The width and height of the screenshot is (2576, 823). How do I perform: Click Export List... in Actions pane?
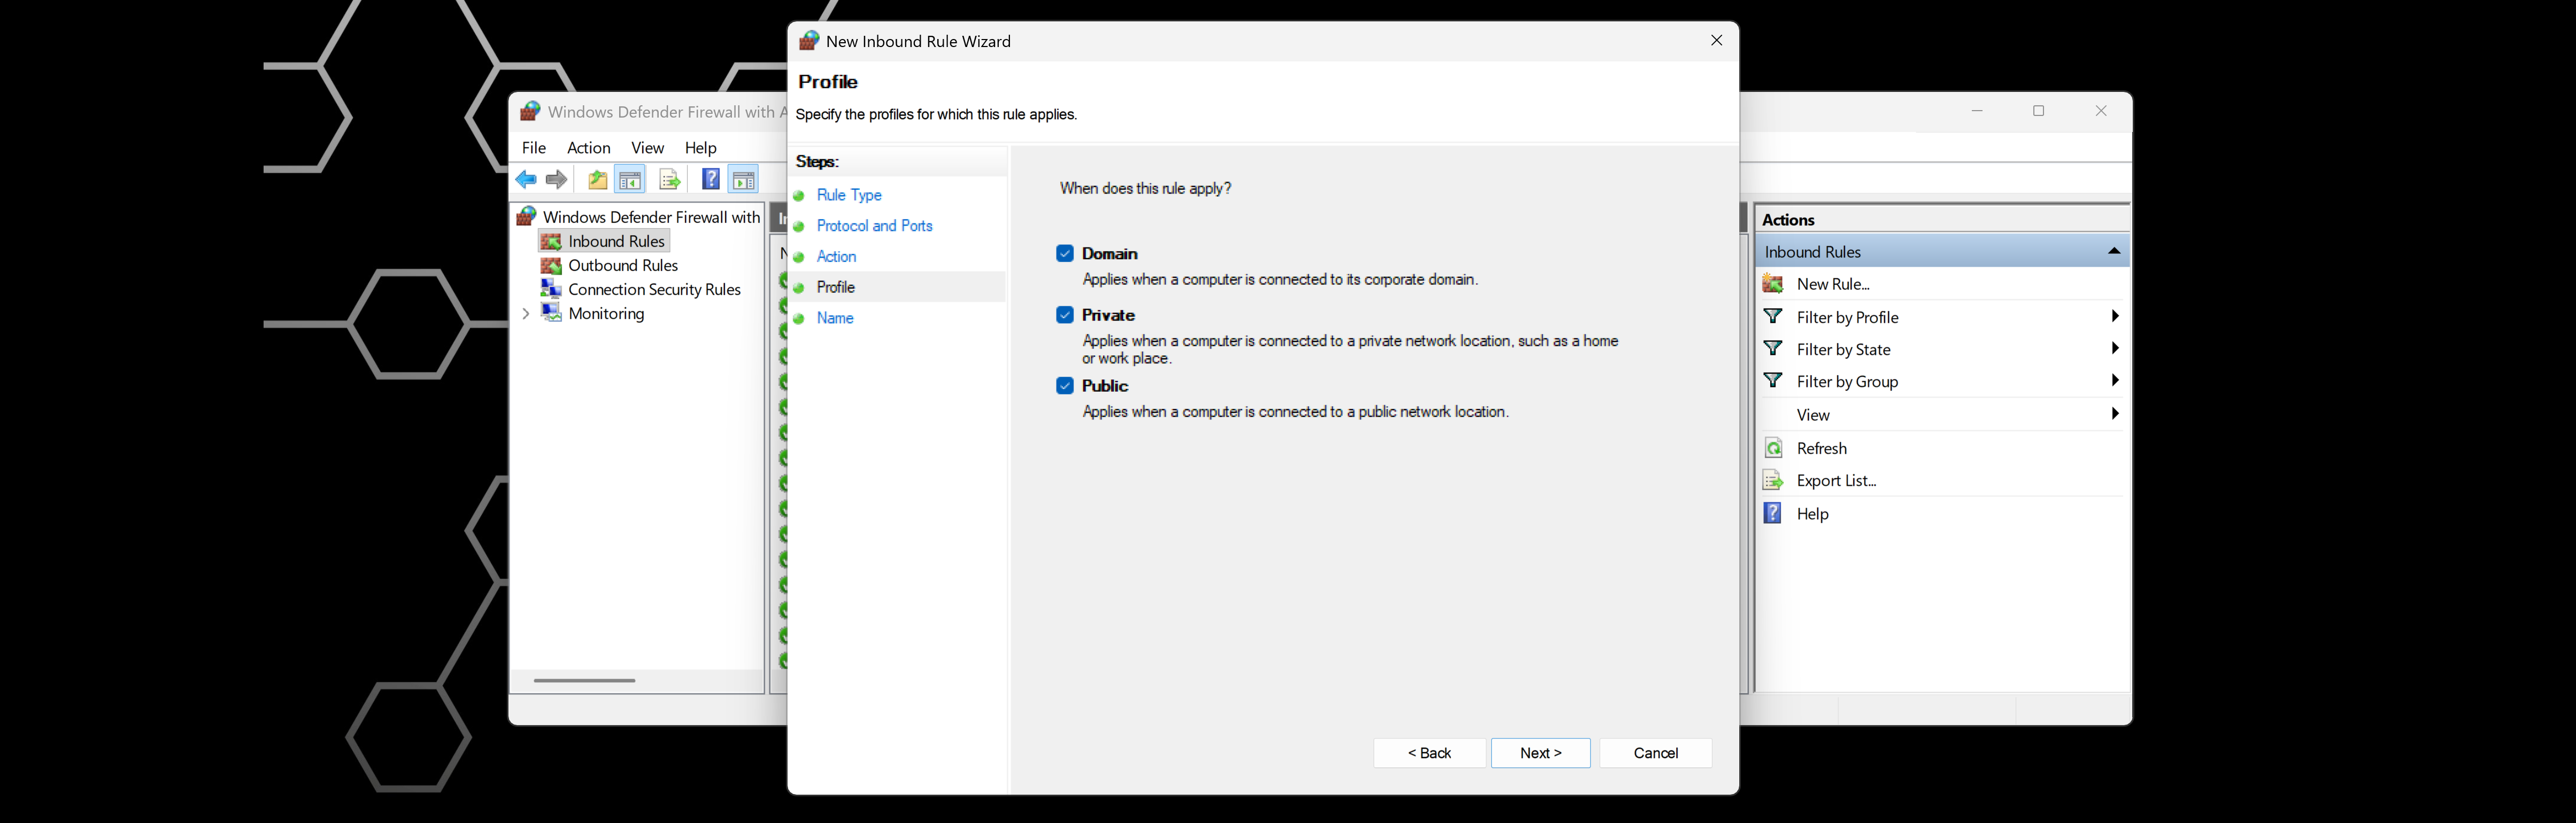[x=1836, y=481]
